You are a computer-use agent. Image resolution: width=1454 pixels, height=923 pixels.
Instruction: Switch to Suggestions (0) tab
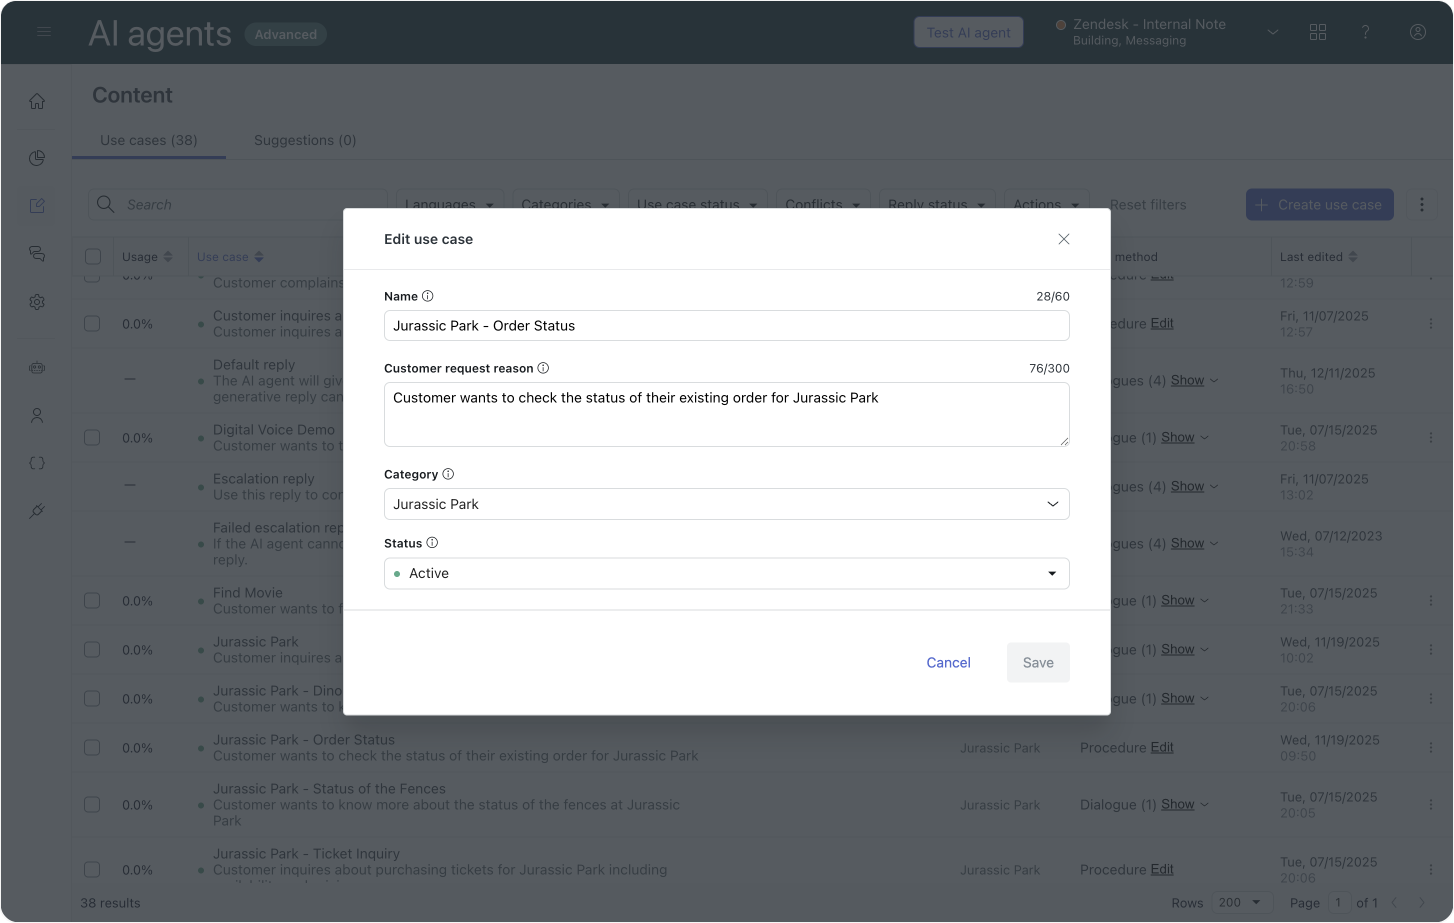[305, 140]
